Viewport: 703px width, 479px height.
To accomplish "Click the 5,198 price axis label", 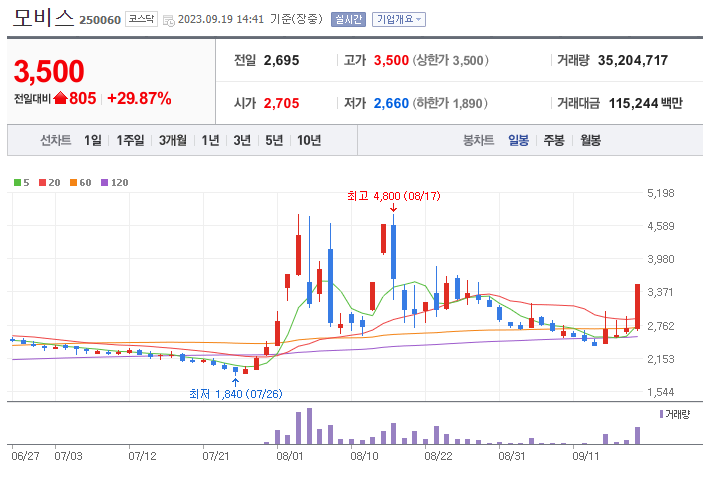I will [x=660, y=193].
